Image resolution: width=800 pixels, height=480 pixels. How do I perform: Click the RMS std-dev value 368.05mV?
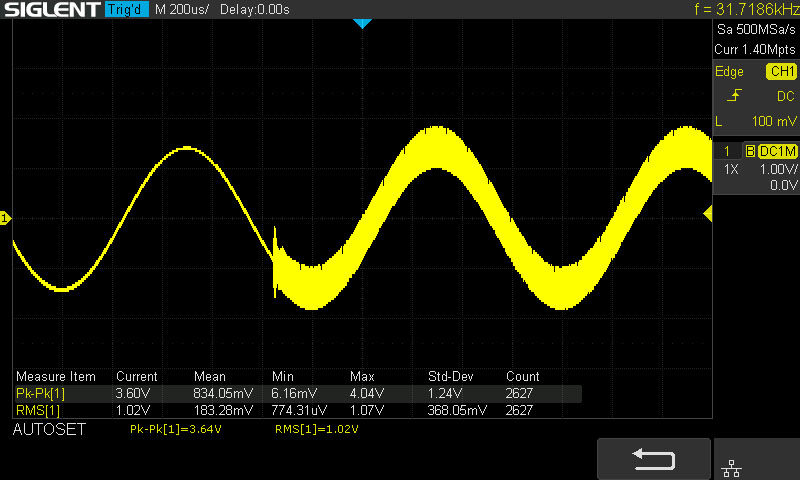click(x=457, y=410)
